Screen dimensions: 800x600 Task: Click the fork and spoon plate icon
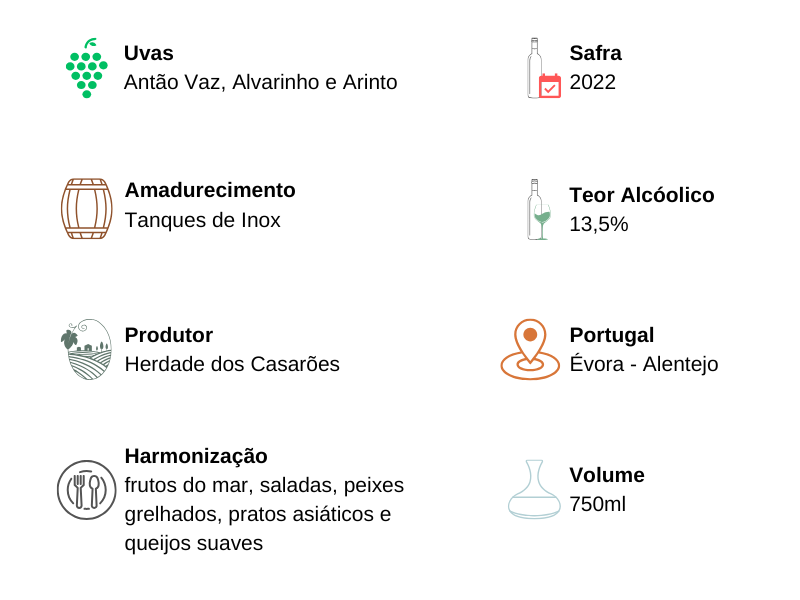(x=86, y=490)
